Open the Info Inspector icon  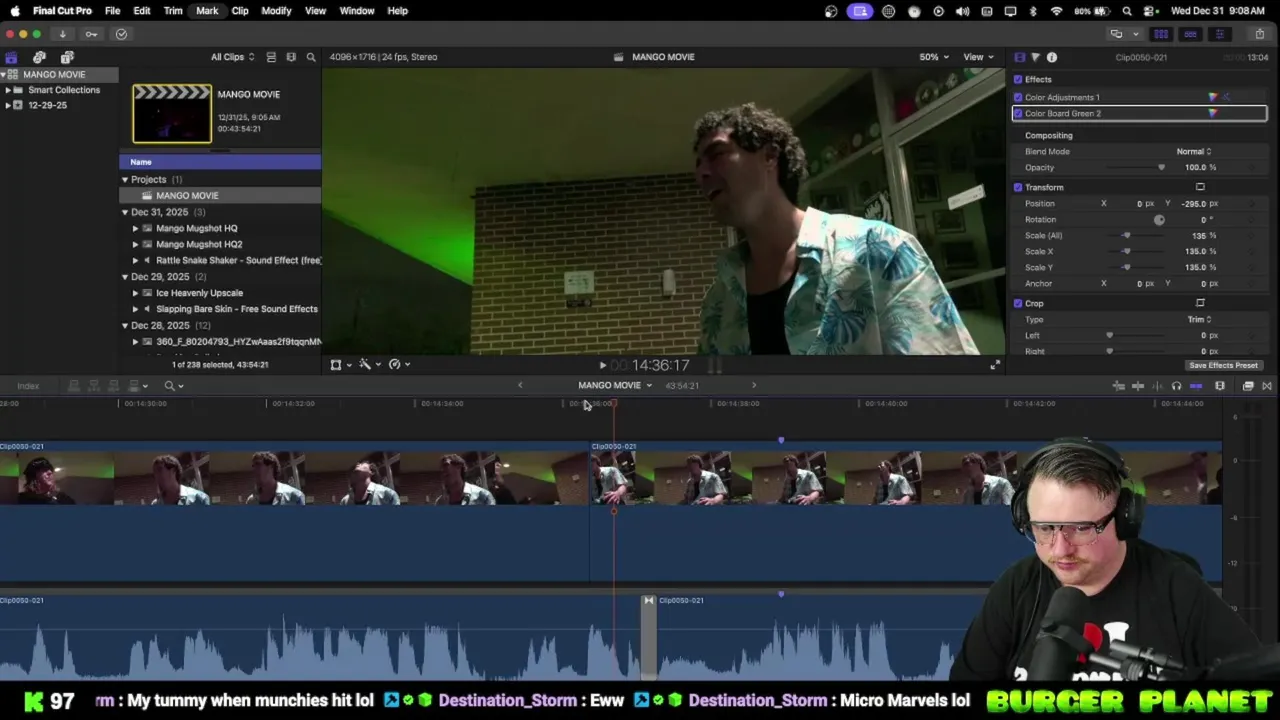click(1052, 57)
